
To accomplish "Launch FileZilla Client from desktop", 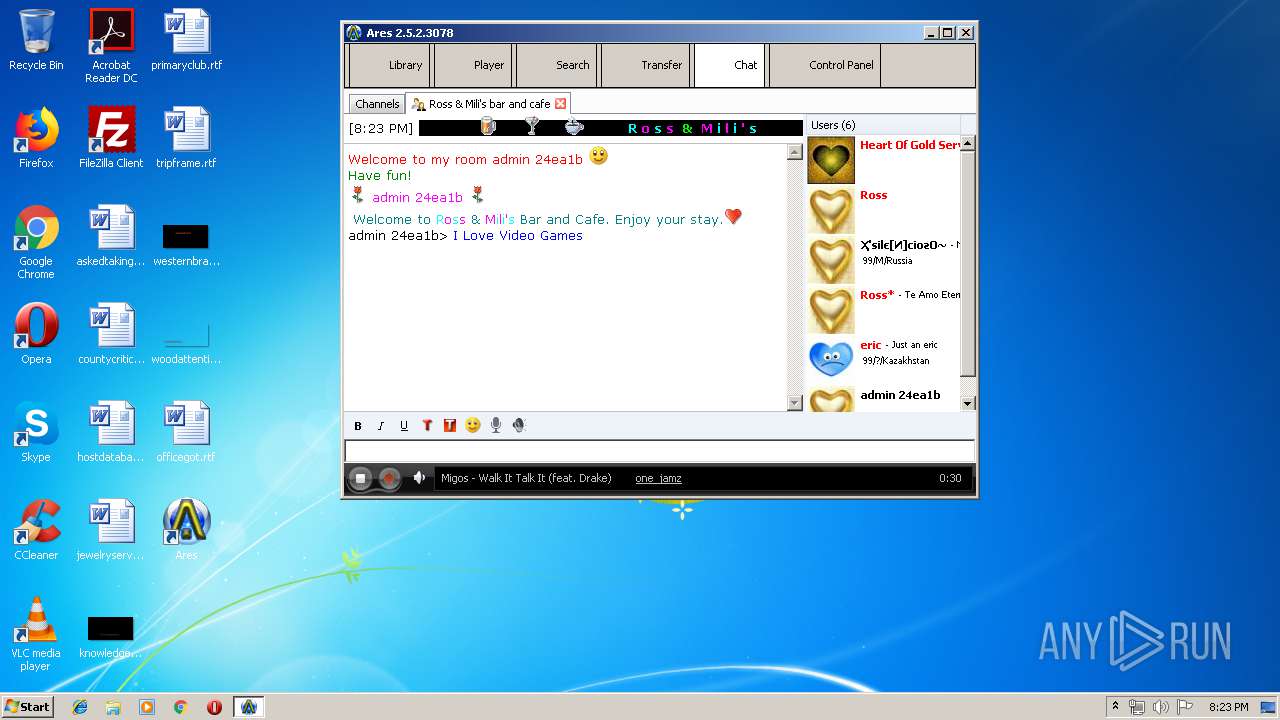I will click(x=111, y=138).
